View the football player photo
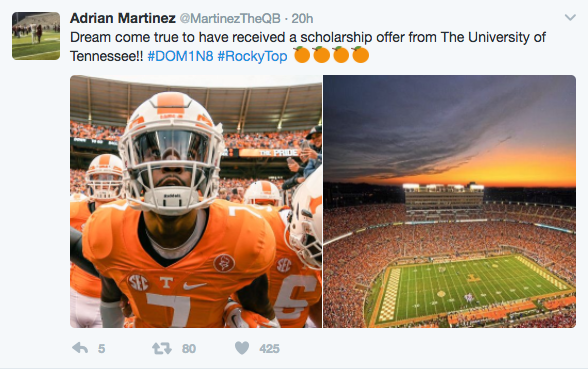The image size is (588, 369). [196, 201]
